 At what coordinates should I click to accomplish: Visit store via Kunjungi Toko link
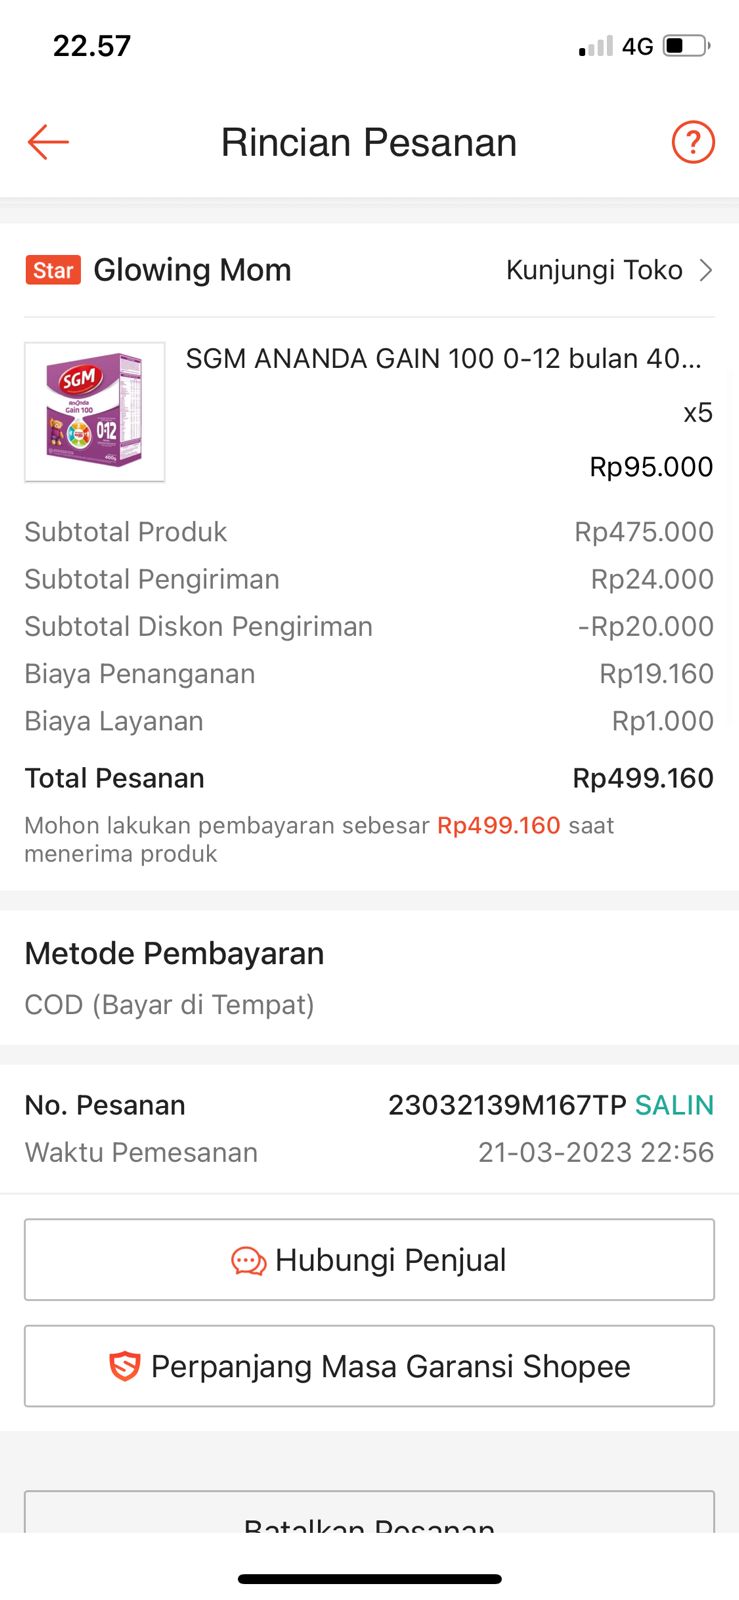(594, 270)
